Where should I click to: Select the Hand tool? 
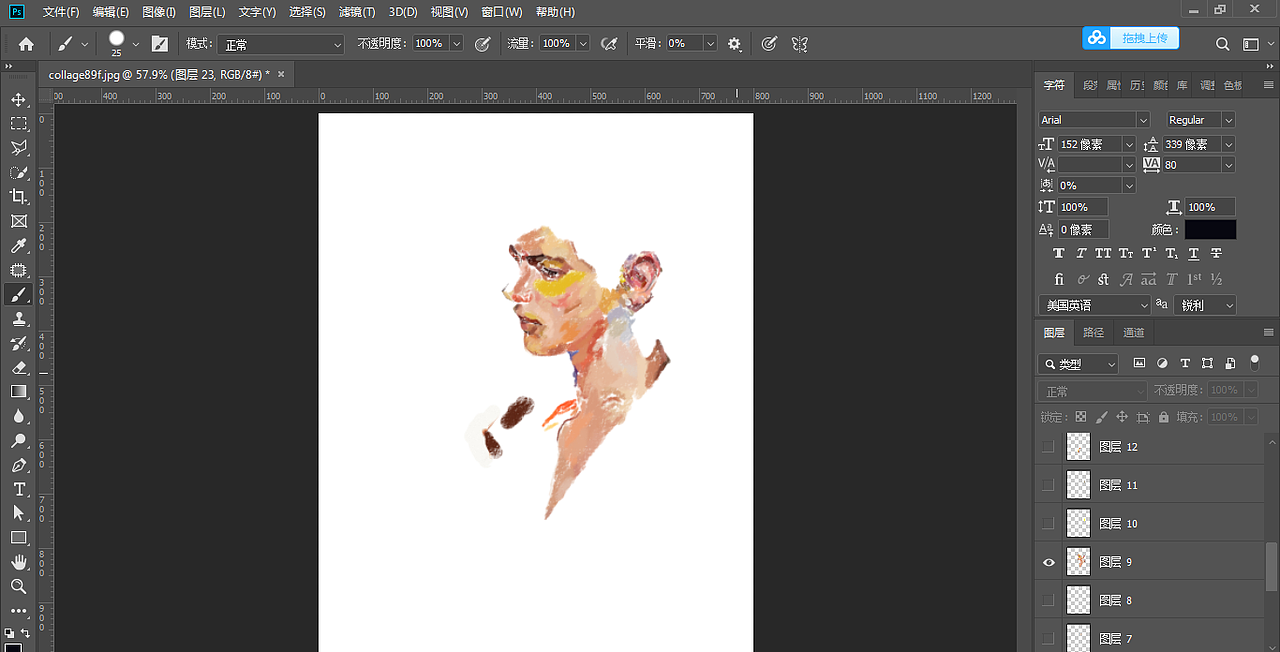19,562
